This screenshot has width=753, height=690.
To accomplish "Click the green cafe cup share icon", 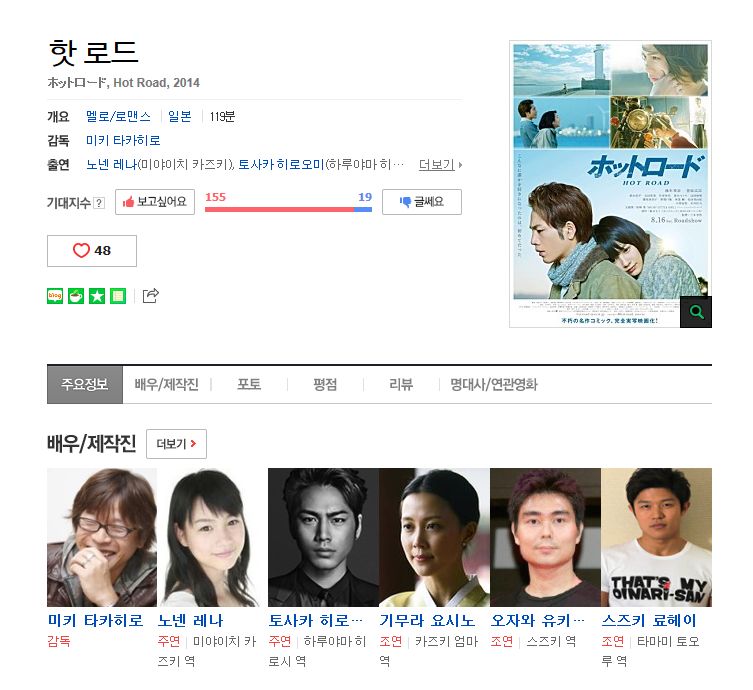I will (x=76, y=296).
